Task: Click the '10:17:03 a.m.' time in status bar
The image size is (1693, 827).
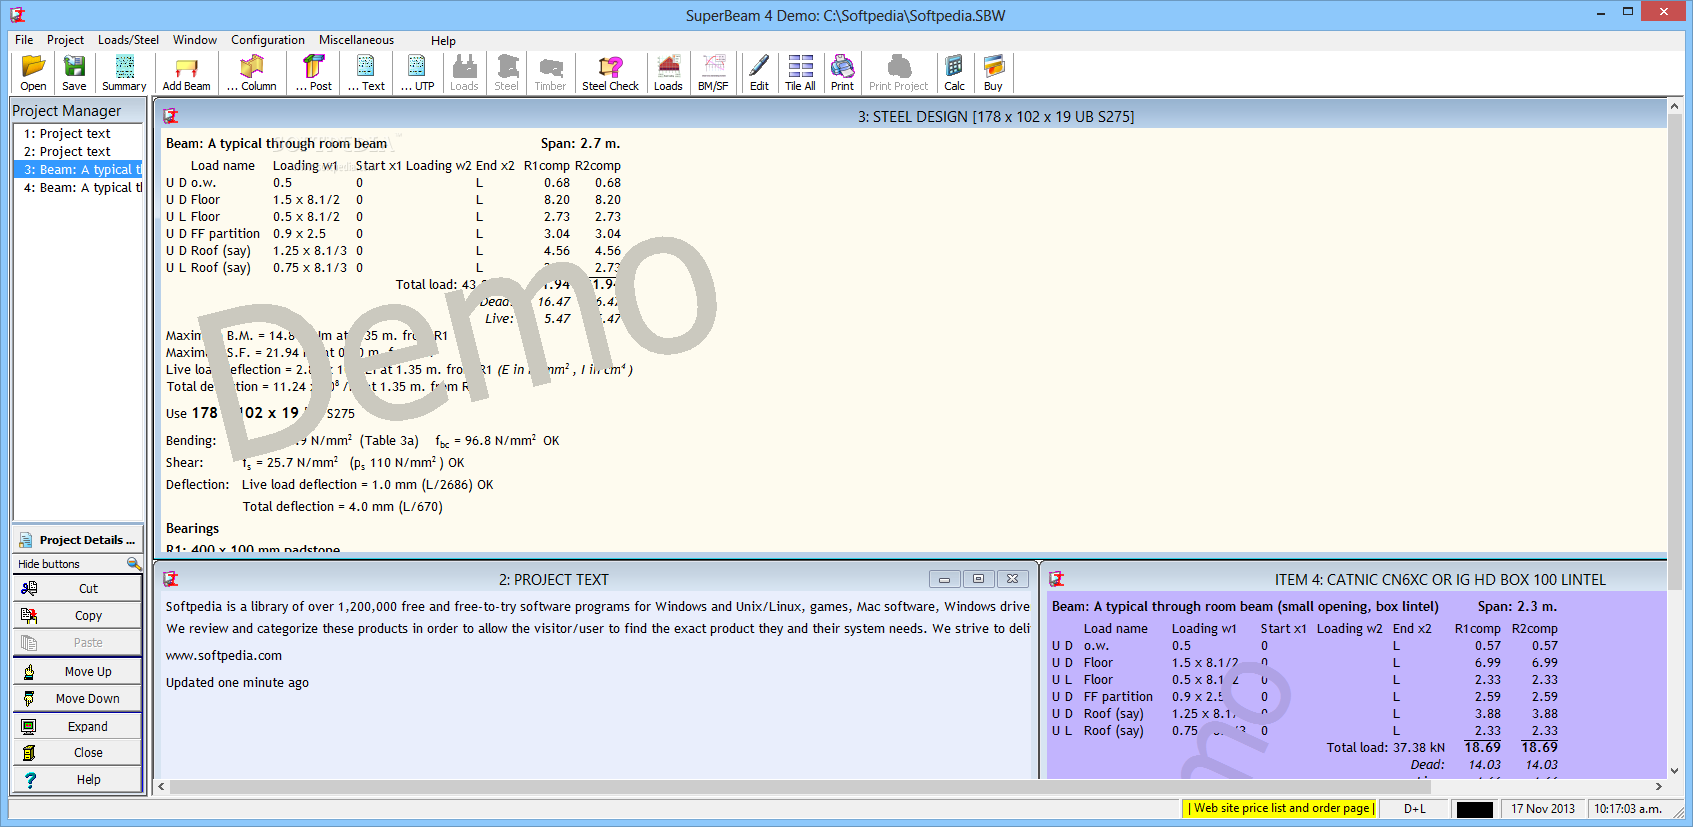Action: pos(1628,809)
